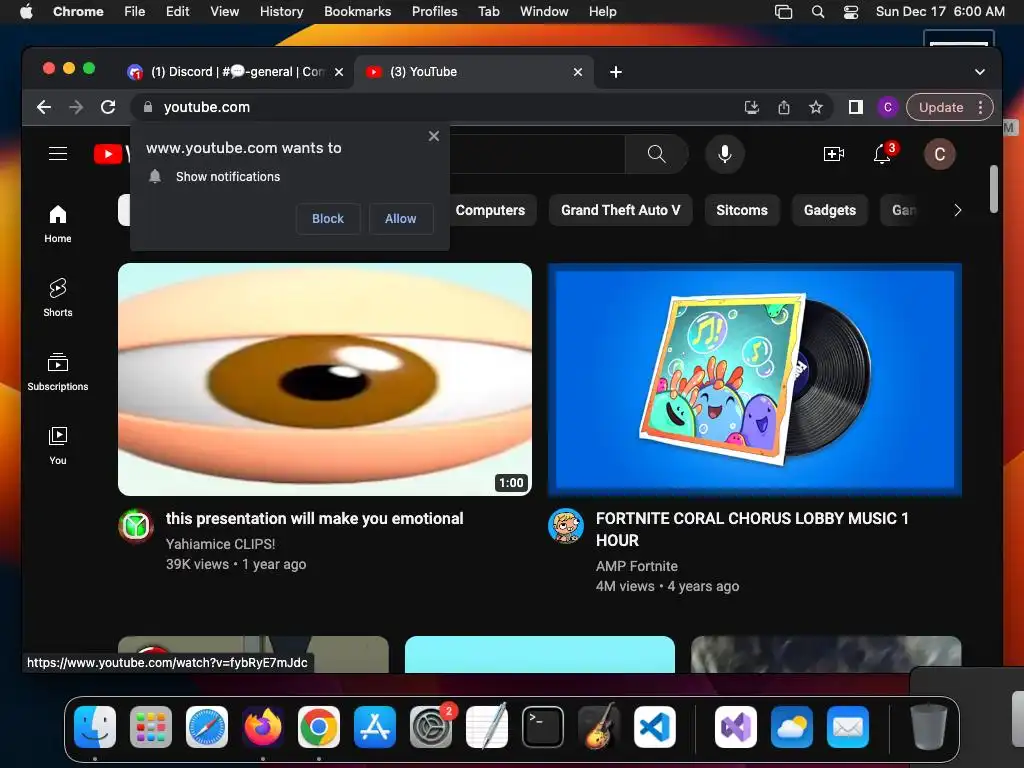Click the YouTube search magnifier button
The width and height of the screenshot is (1024, 768).
656,154
